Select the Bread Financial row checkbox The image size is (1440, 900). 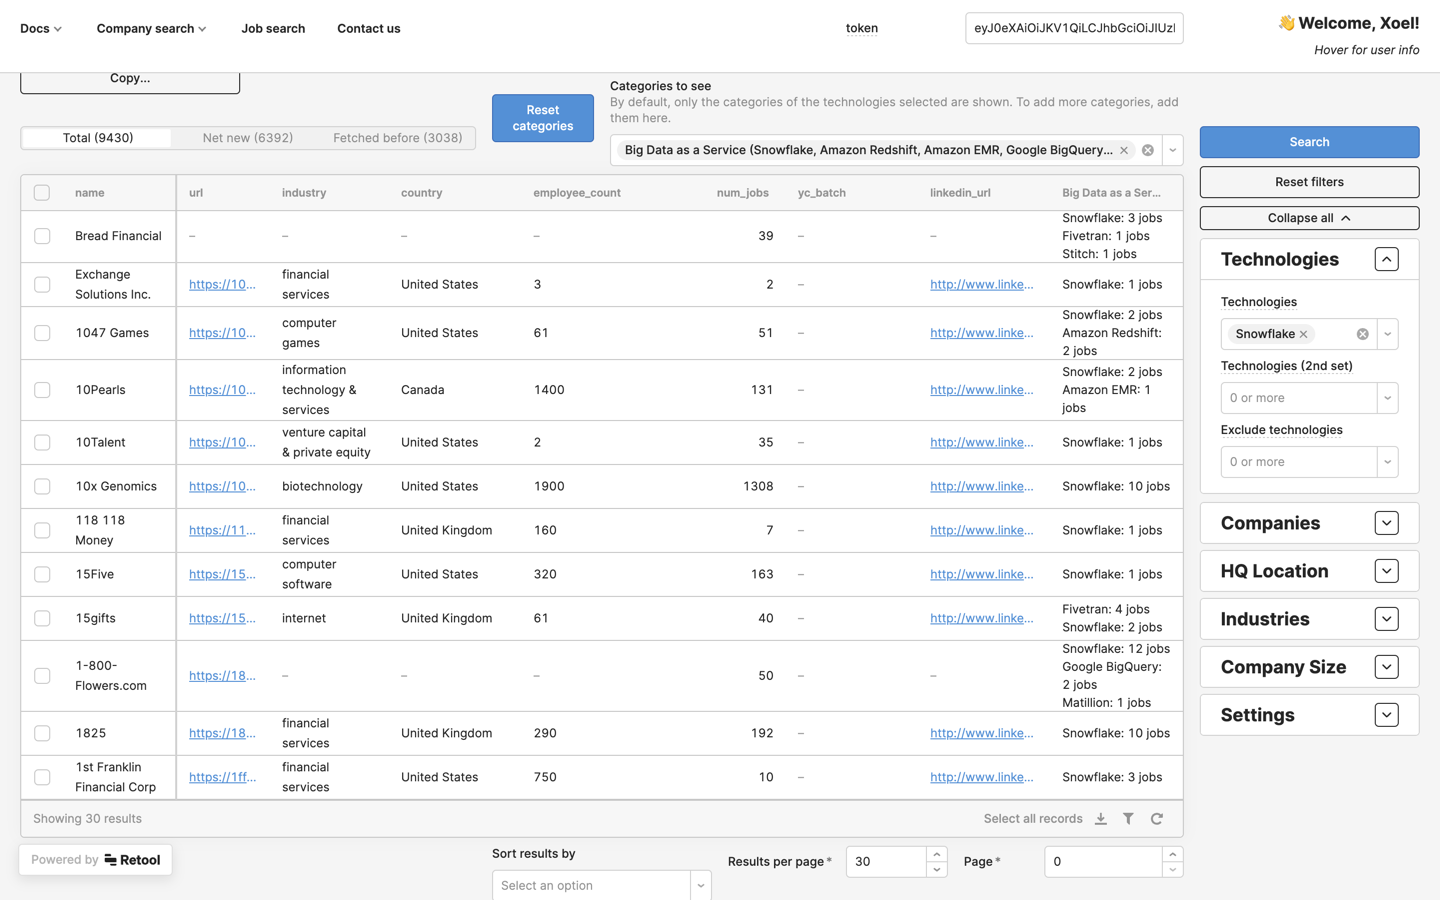42,236
